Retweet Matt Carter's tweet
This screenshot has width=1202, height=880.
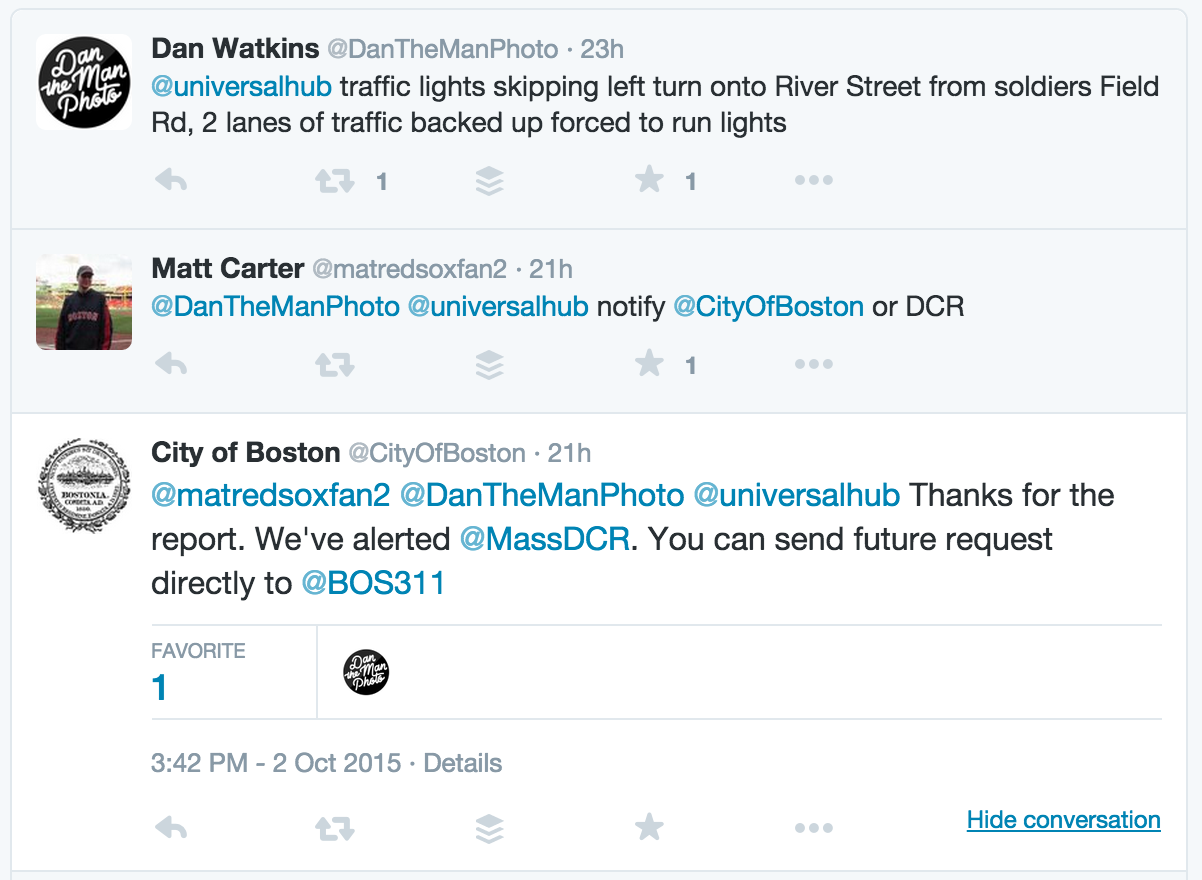[x=334, y=365]
